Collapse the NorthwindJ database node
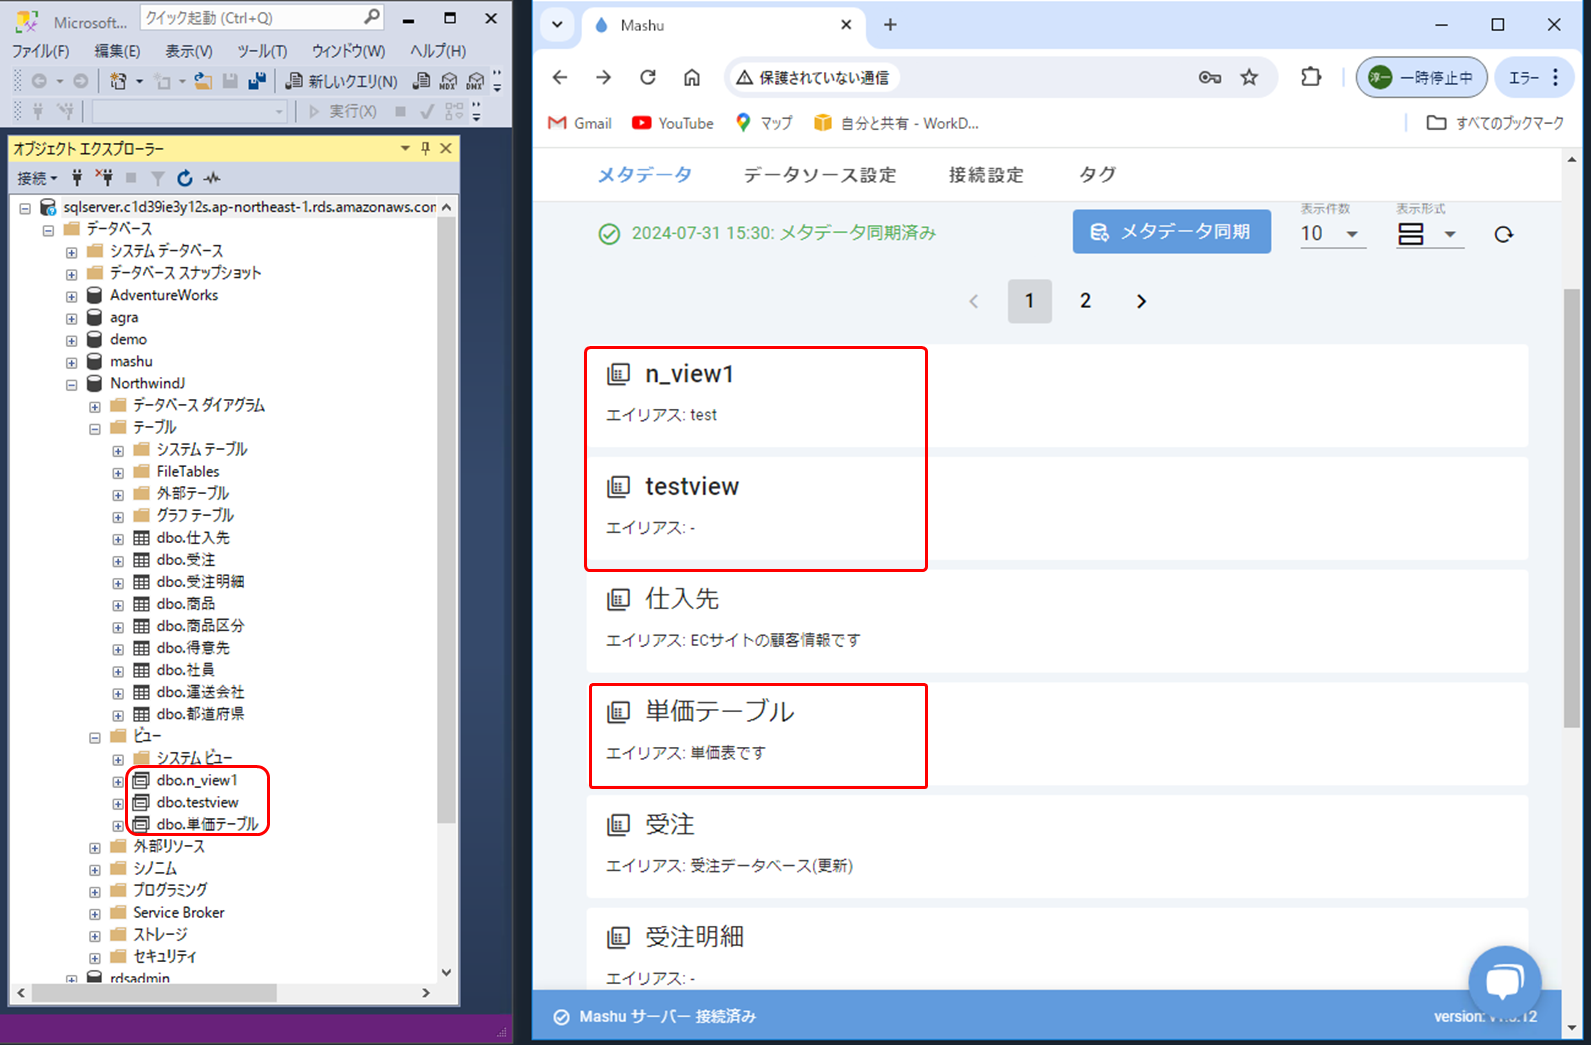This screenshot has width=1591, height=1045. coord(71,384)
